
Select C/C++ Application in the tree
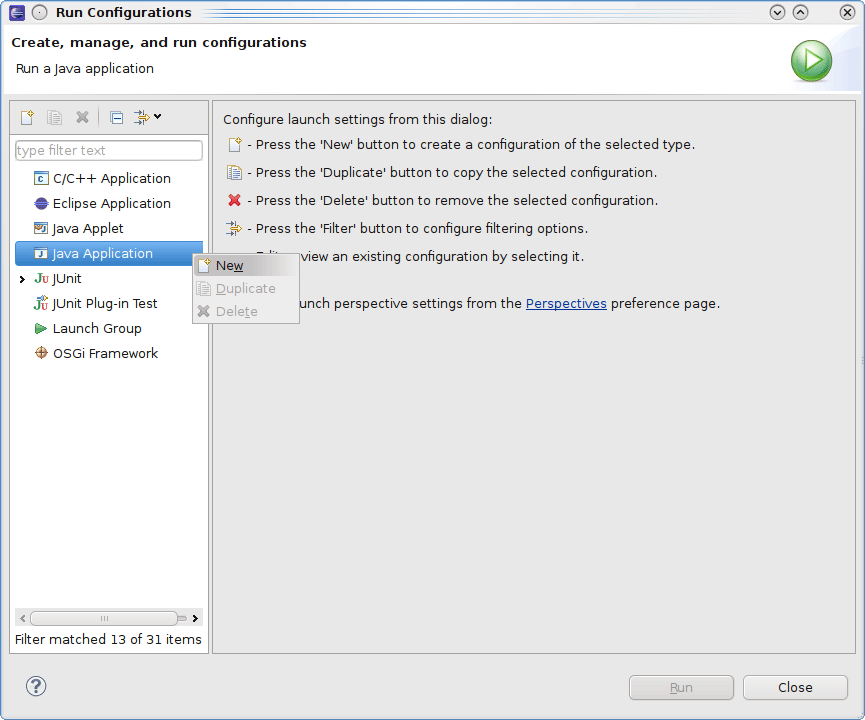(111, 178)
